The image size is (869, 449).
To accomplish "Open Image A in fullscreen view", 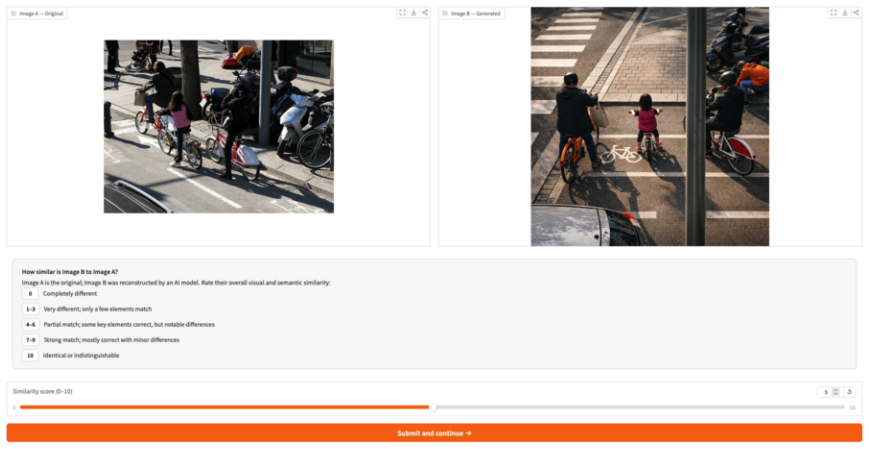I will coord(402,13).
